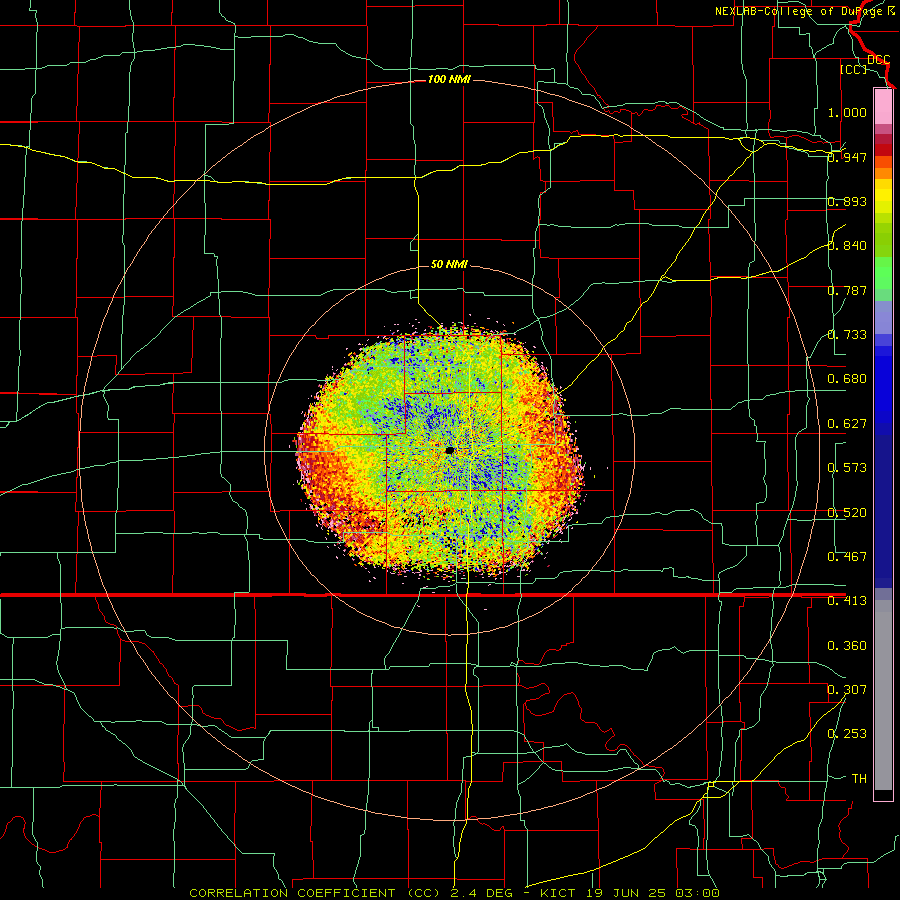Click the black radar site dot at center
Viewport: 900px width, 900px height.
coord(449,451)
